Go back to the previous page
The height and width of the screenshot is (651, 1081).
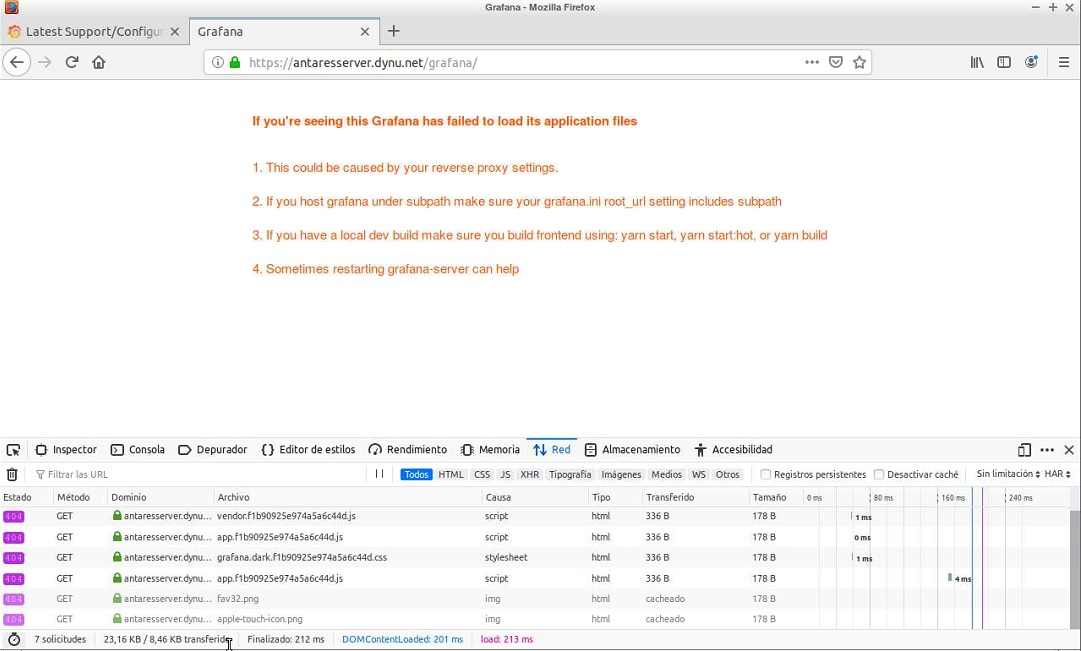pyautogui.click(x=17, y=62)
